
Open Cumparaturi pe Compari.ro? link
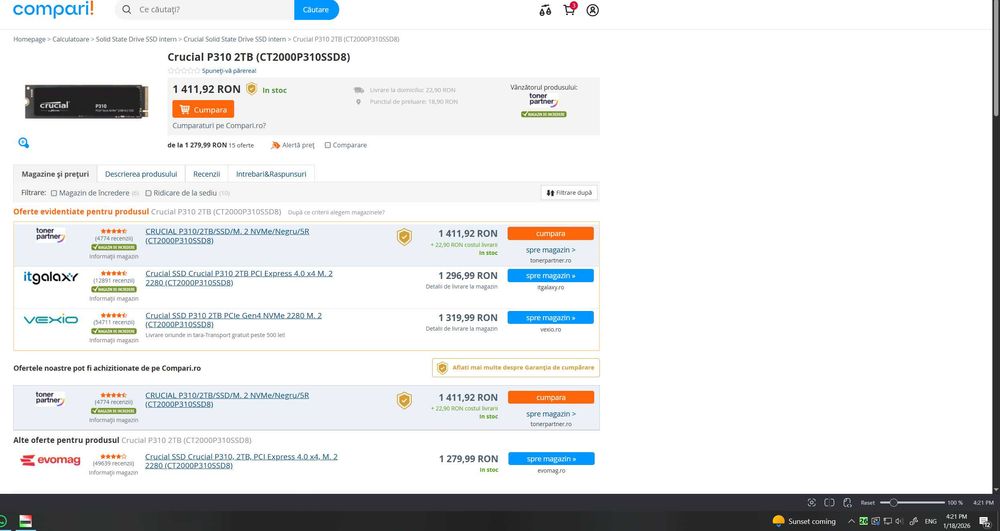pos(219,126)
